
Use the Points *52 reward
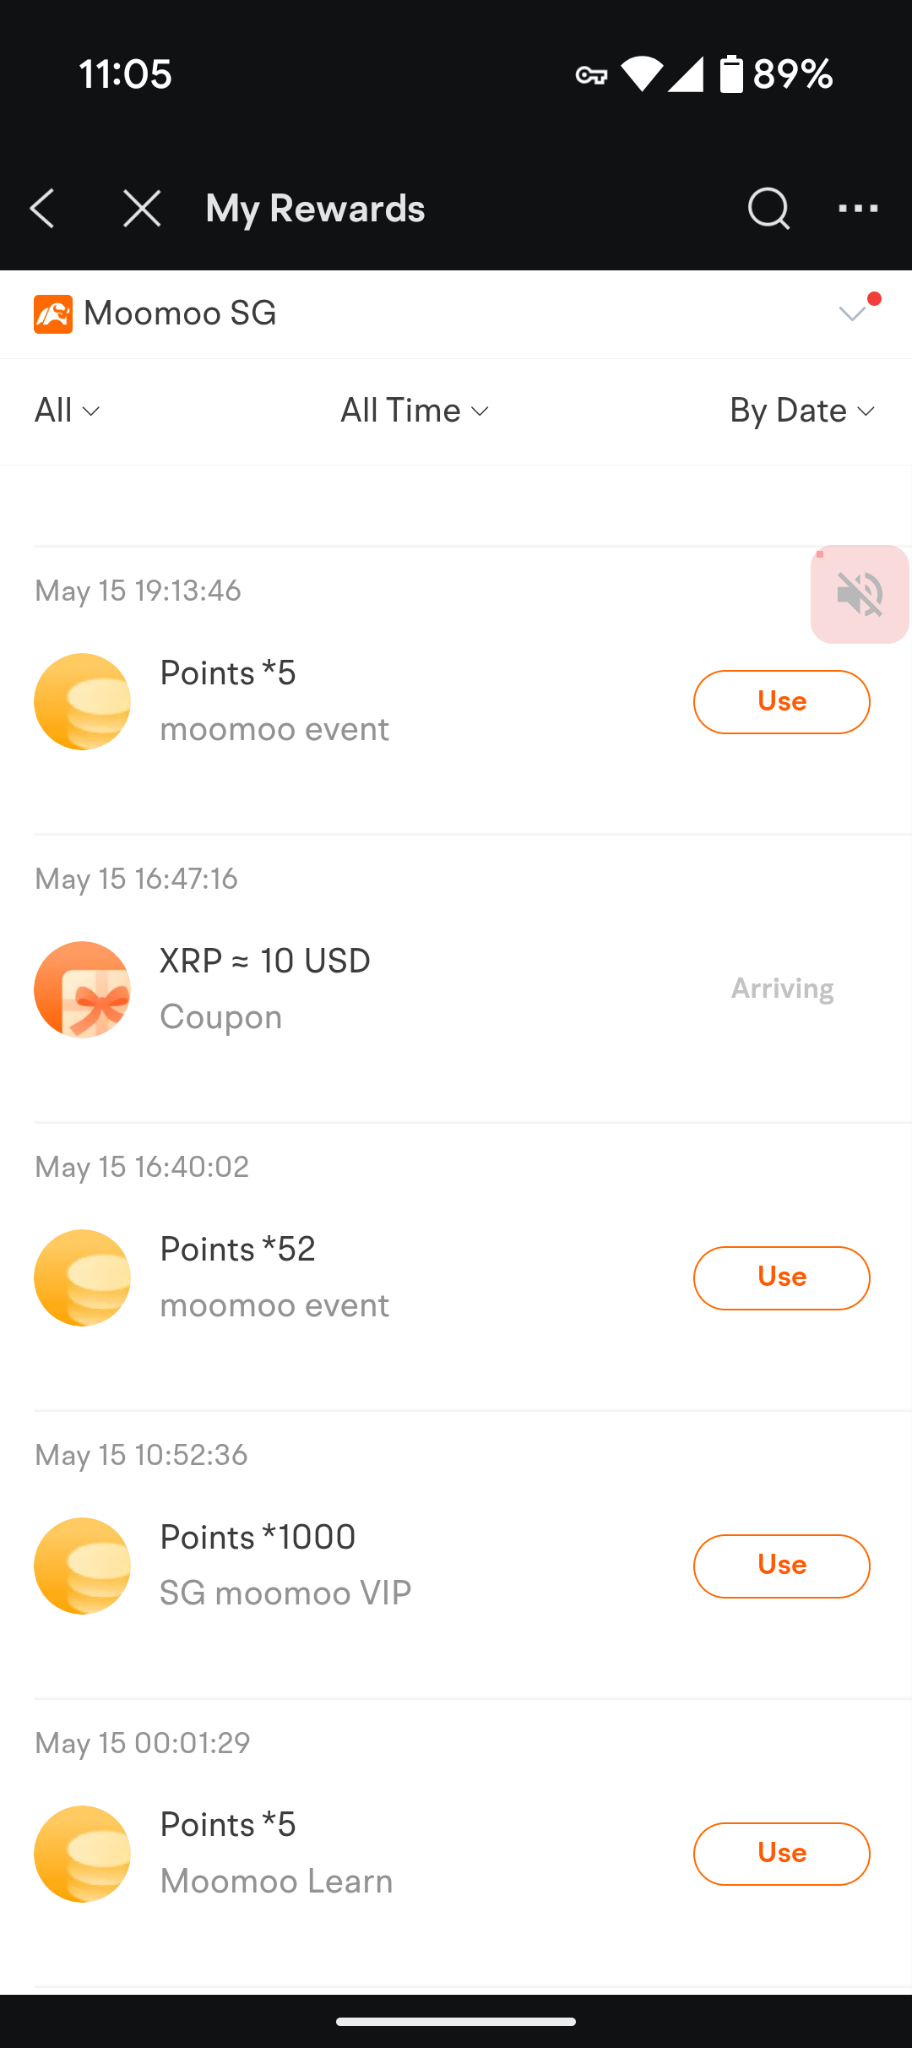[x=782, y=1278]
